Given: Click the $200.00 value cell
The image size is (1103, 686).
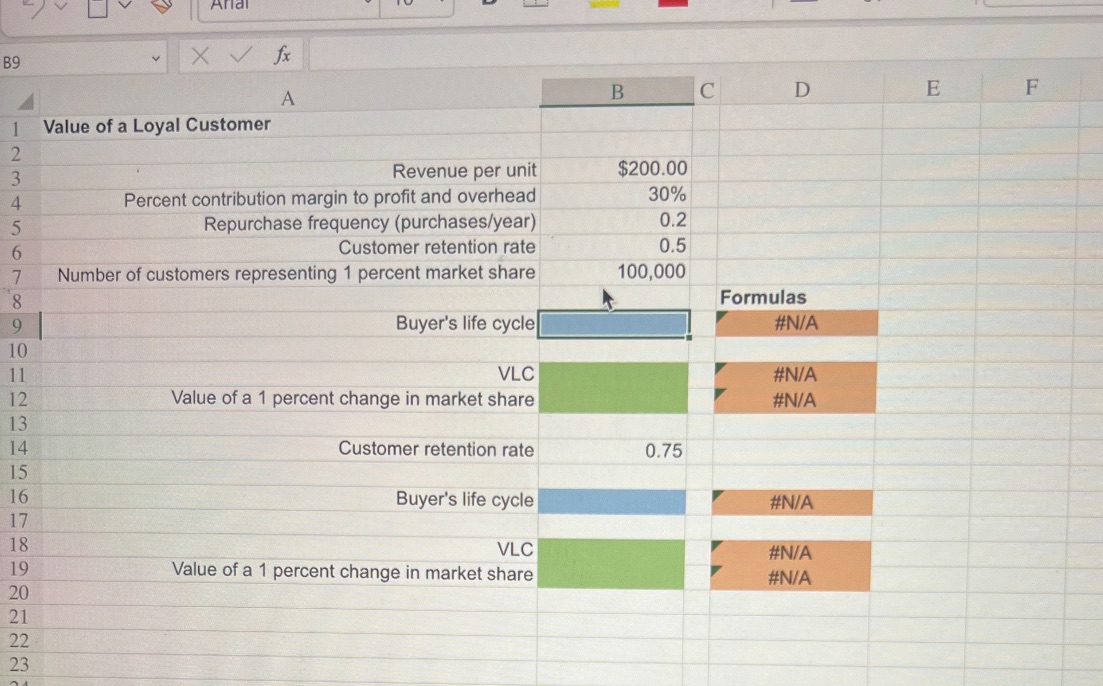Looking at the screenshot, I should [617, 169].
